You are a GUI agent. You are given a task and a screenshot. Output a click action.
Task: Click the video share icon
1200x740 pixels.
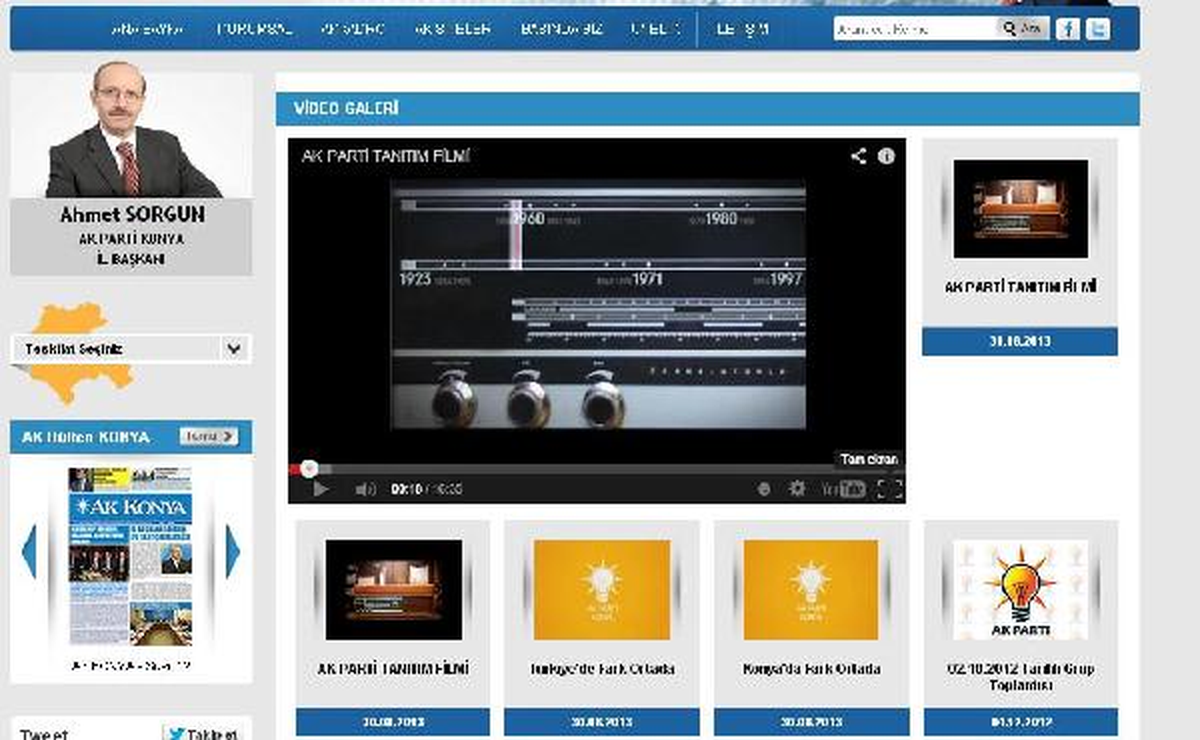[x=858, y=156]
